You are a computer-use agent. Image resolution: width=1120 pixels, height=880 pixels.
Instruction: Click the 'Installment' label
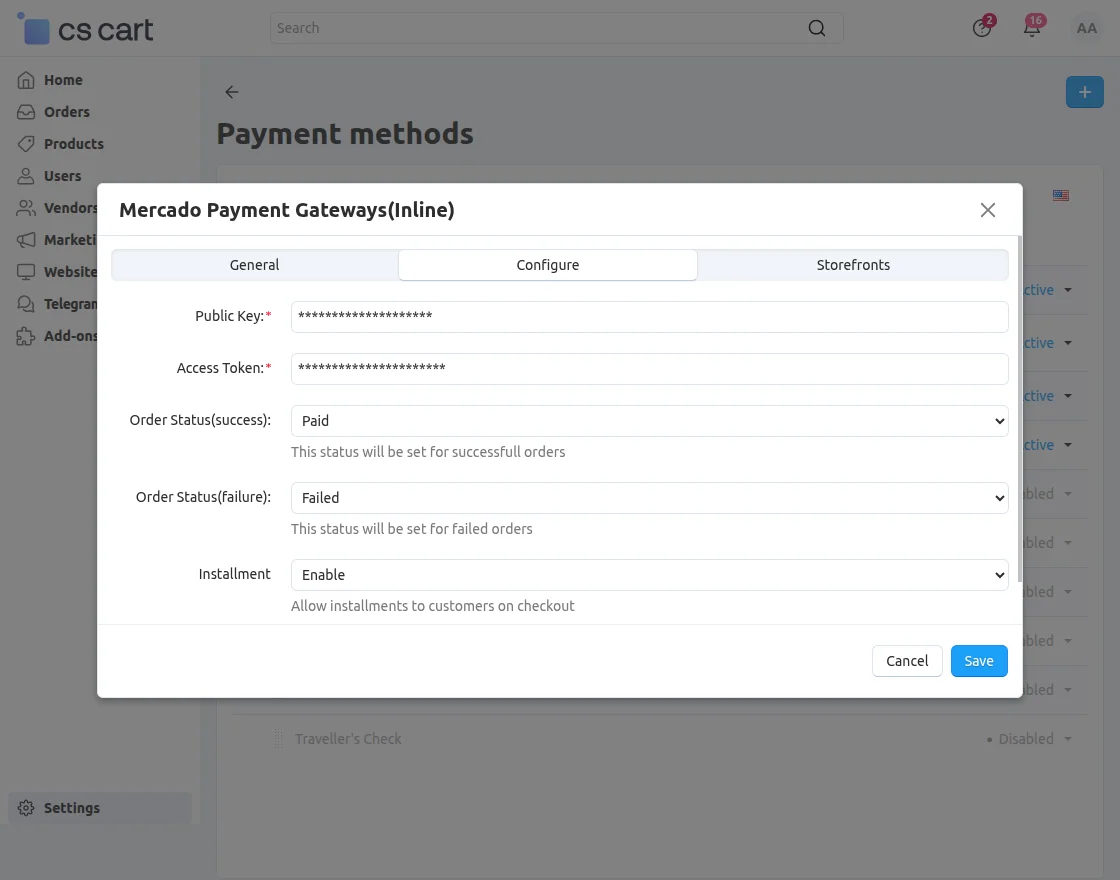point(234,574)
